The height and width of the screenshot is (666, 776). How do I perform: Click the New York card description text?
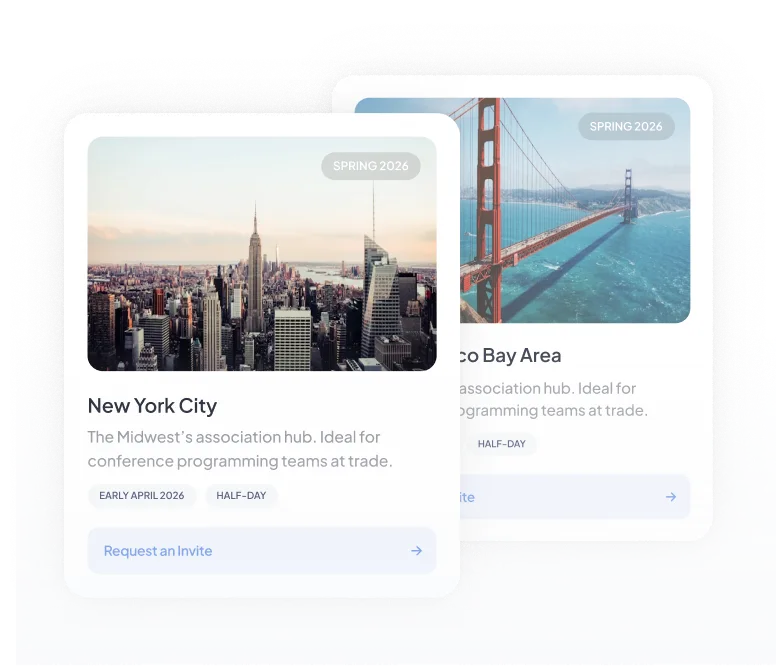click(x=240, y=449)
